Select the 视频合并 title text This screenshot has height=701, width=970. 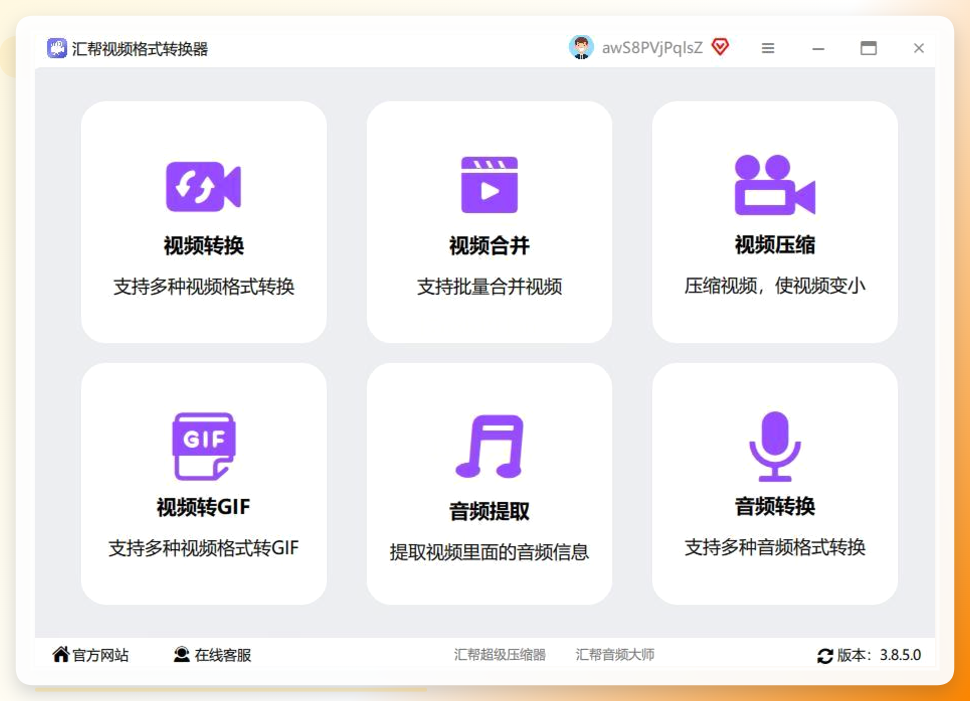(x=489, y=246)
